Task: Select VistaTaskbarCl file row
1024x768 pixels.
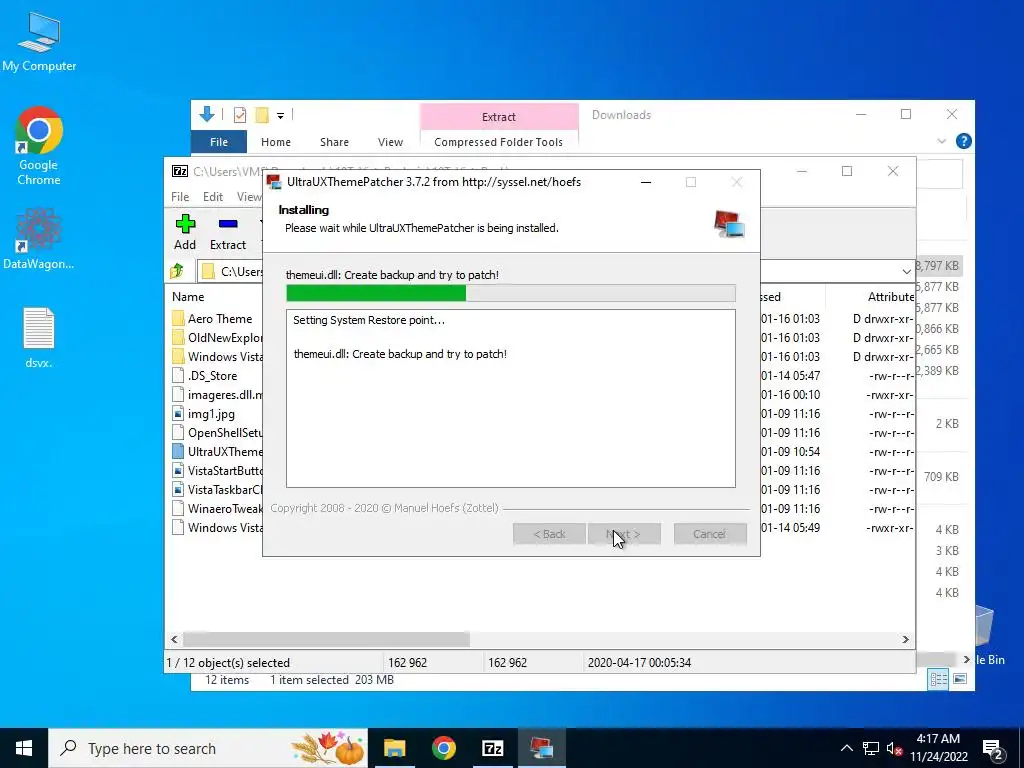Action: 217,489
